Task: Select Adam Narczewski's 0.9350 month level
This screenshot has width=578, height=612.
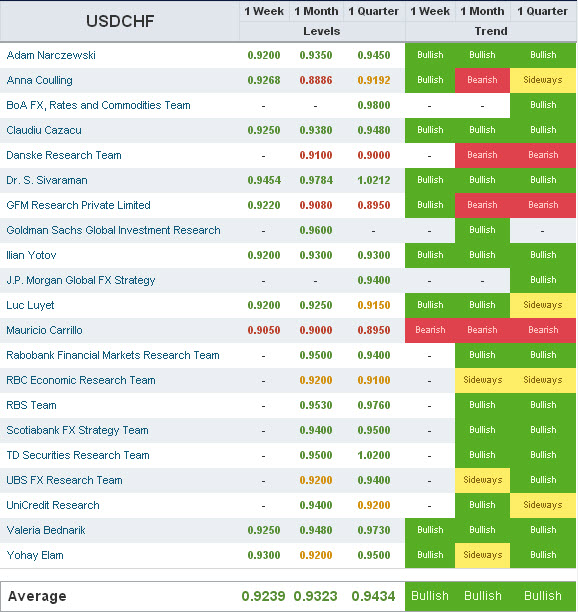Action: point(316,55)
